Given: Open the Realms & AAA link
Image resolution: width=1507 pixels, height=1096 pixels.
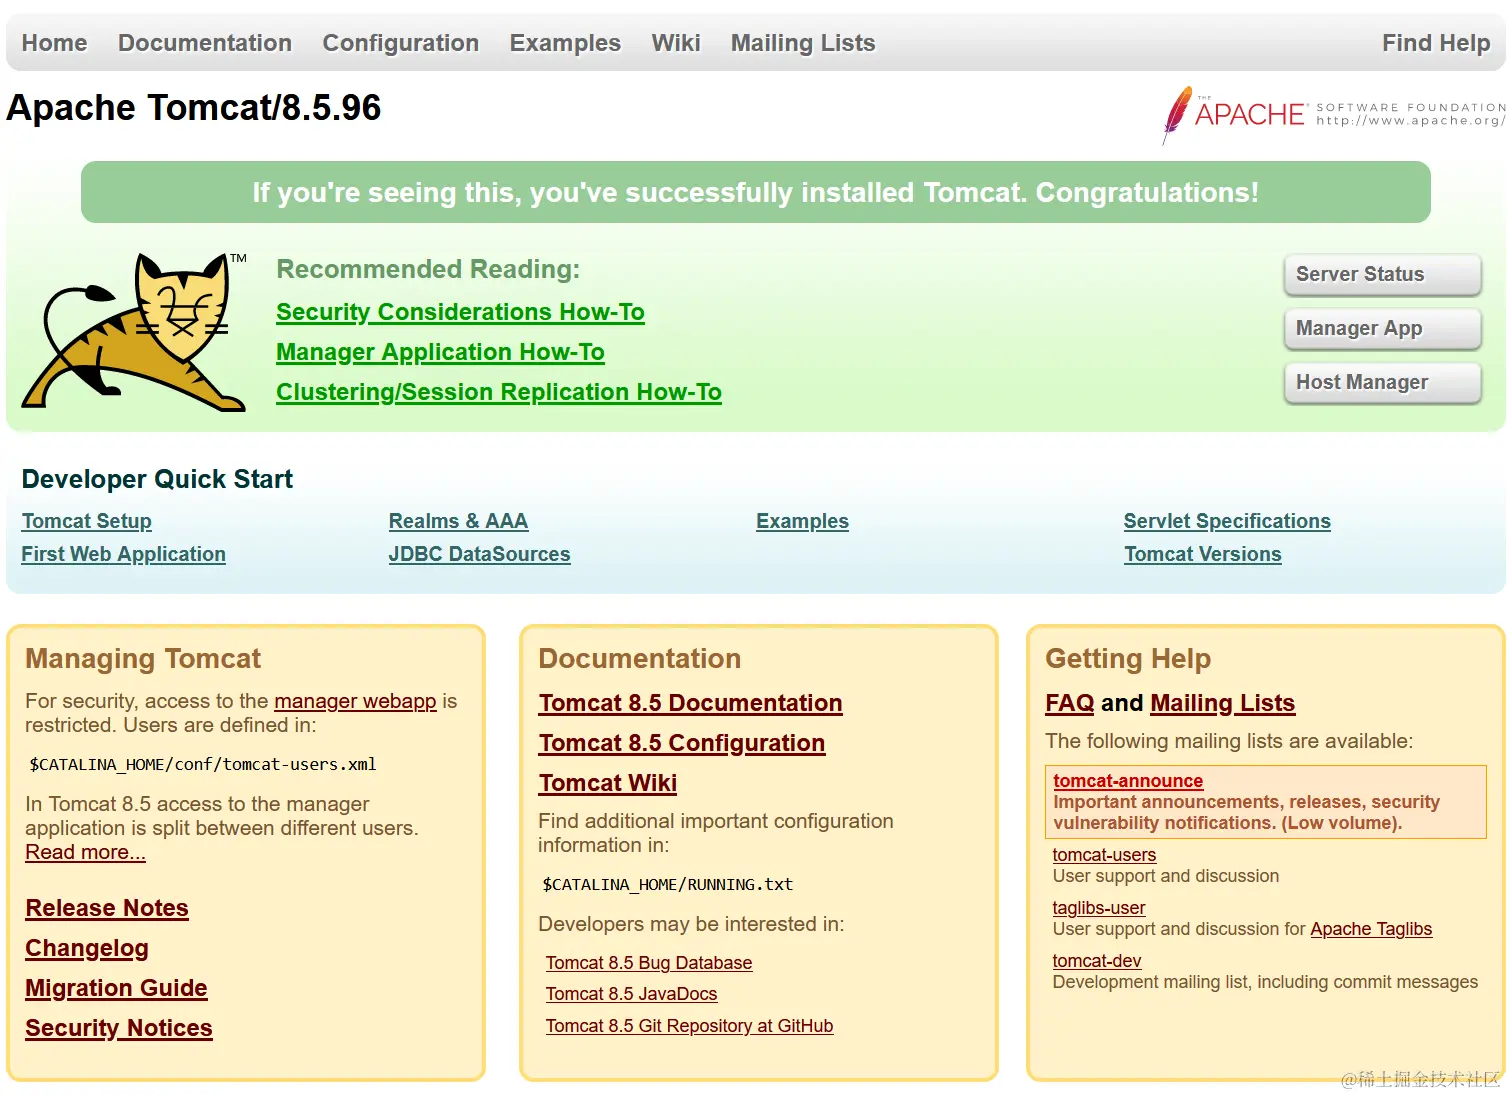Looking at the screenshot, I should (458, 521).
